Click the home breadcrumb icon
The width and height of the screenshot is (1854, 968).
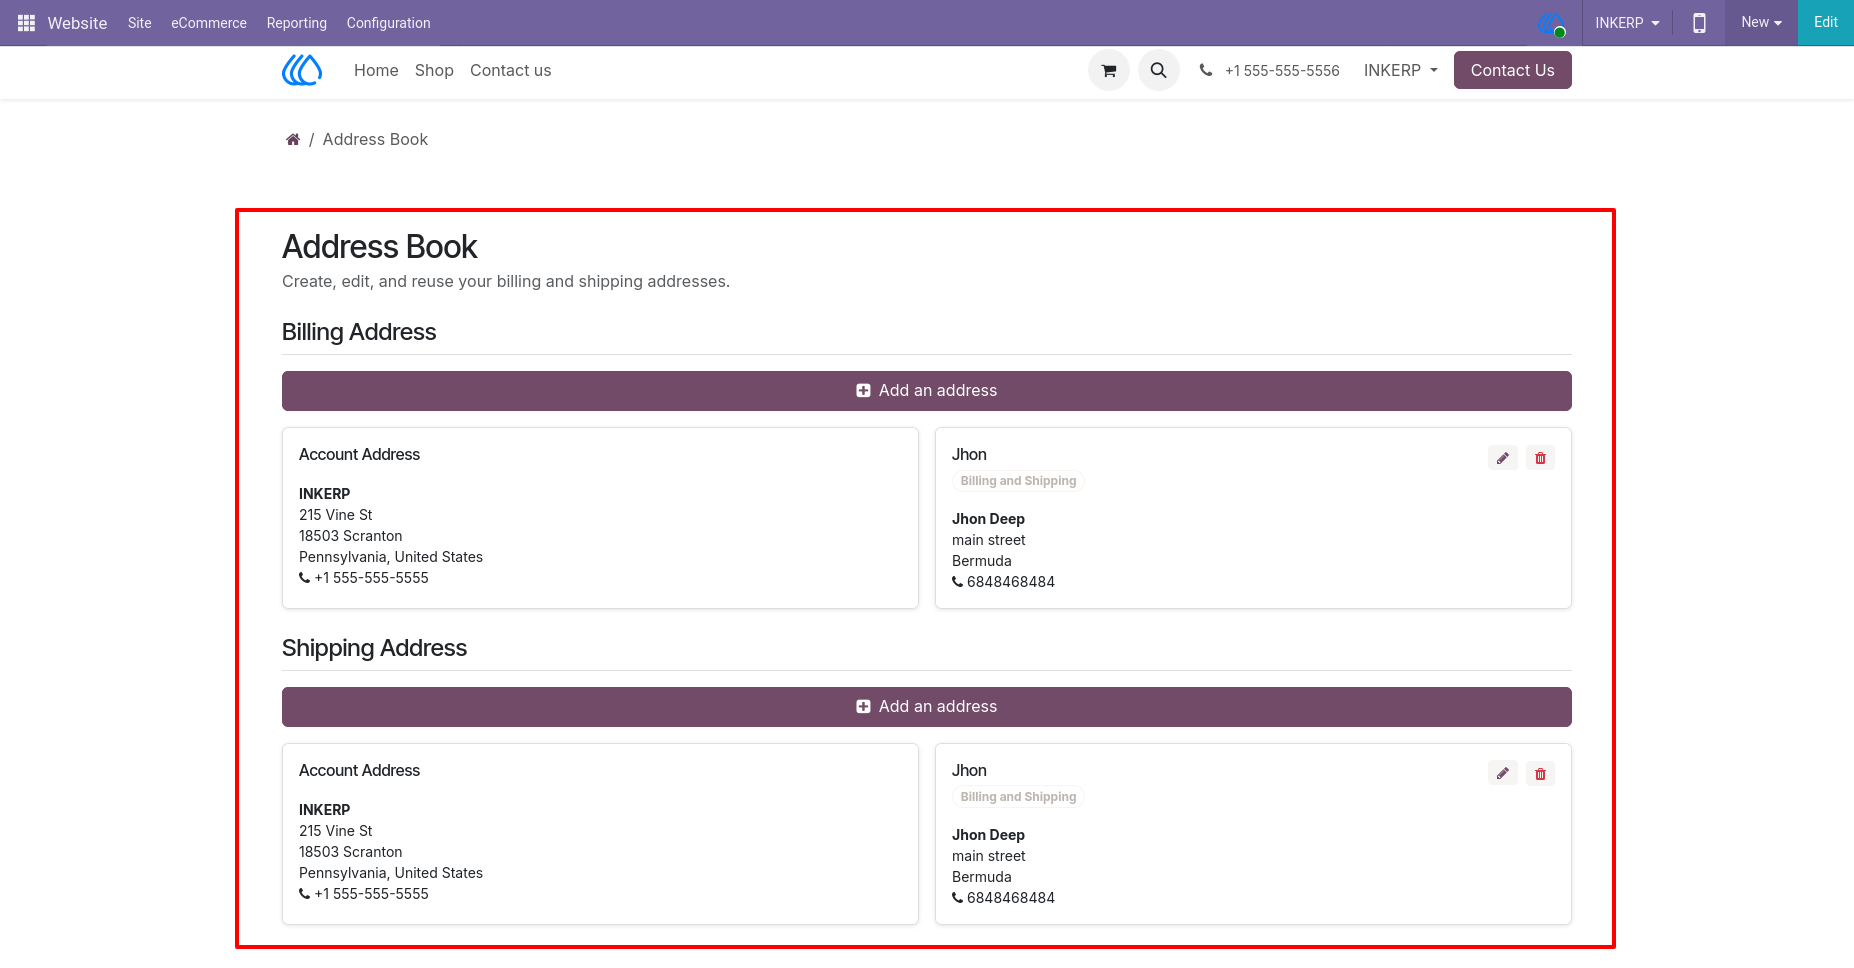293,140
